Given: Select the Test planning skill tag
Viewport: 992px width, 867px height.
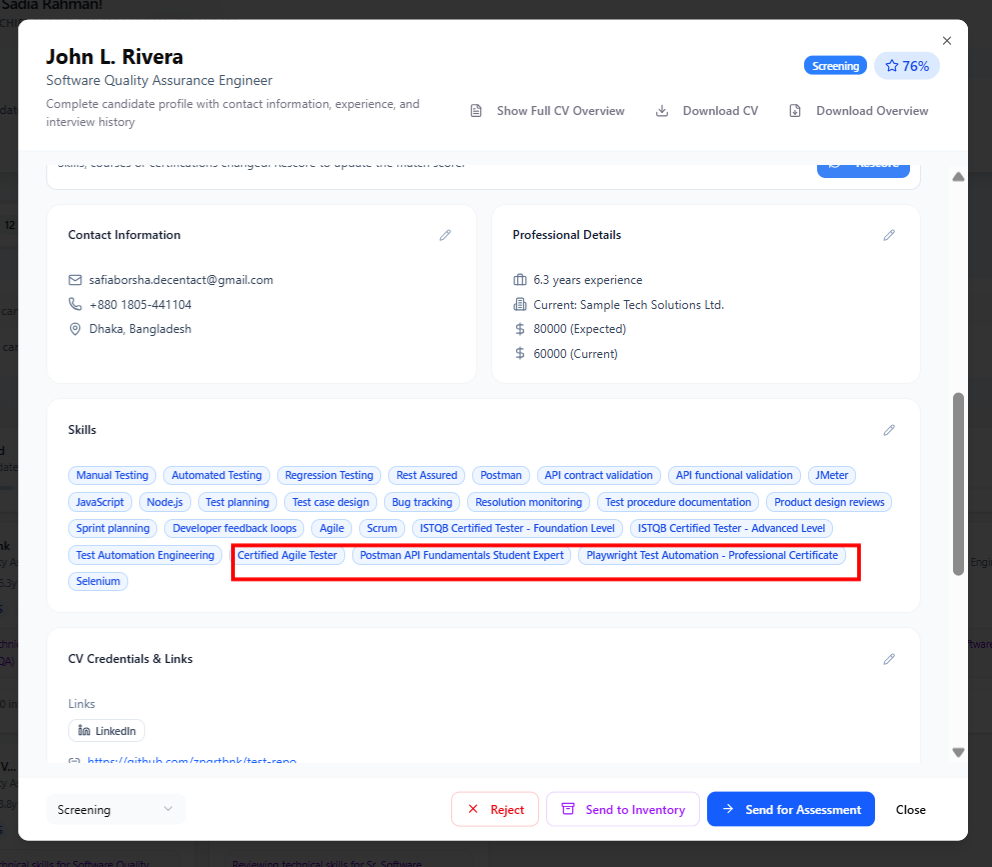Looking at the screenshot, I should pyautogui.click(x=237, y=502).
